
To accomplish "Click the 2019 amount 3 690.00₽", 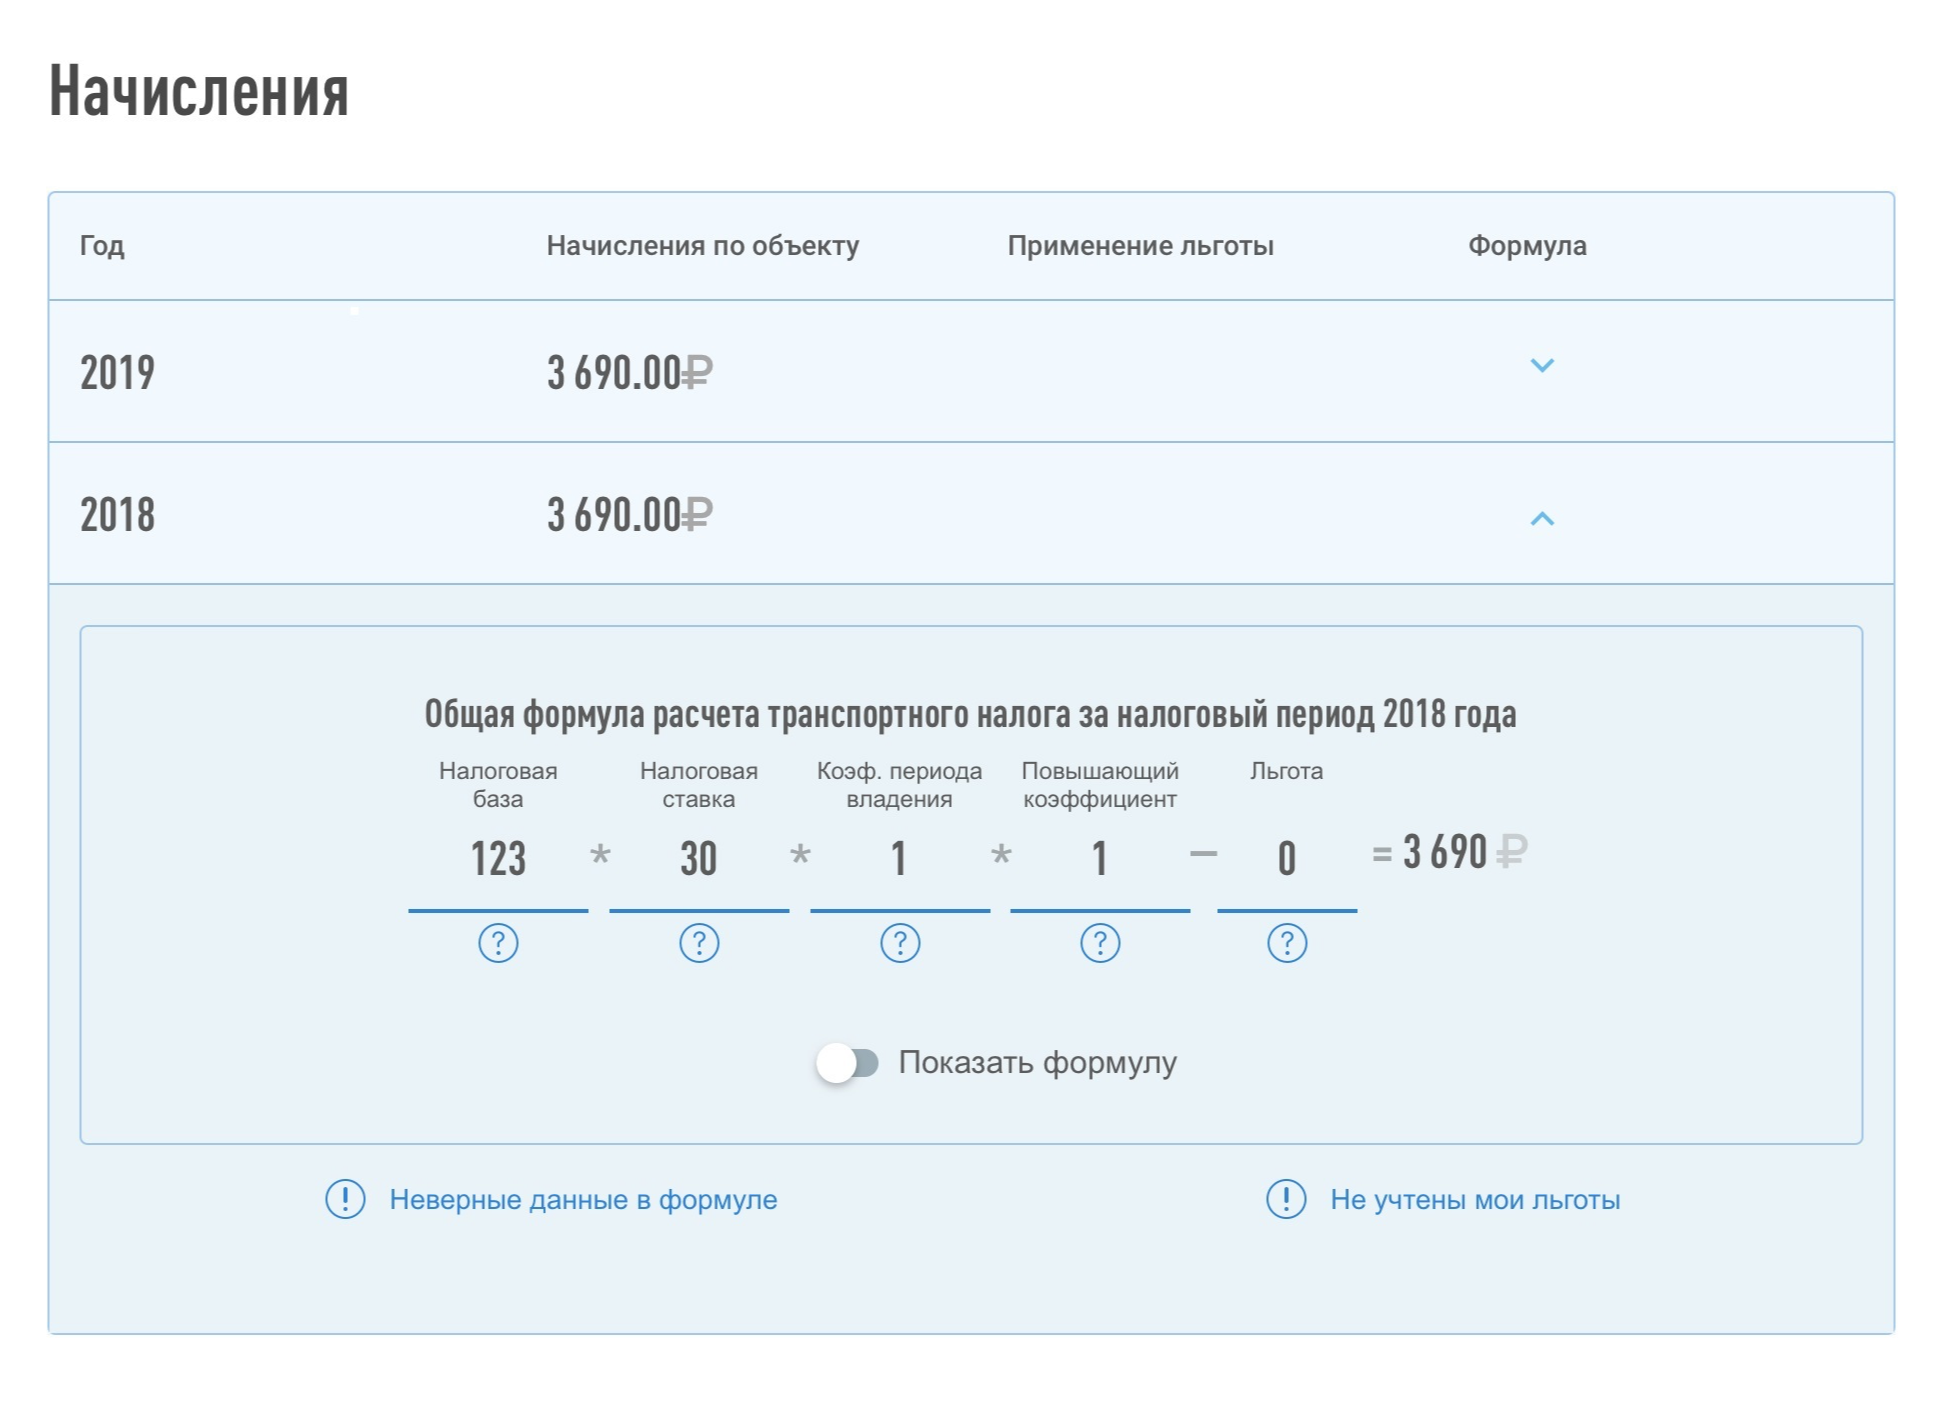I will click(629, 373).
